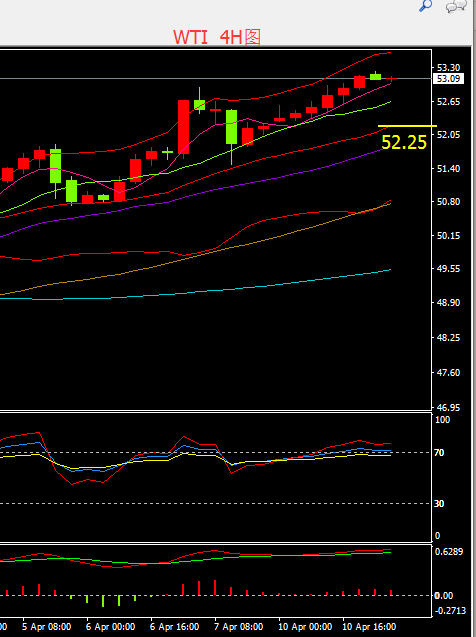Screen dimensions: 476x637
Task: Click price scale value 46.95
Action: pyautogui.click(x=448, y=407)
